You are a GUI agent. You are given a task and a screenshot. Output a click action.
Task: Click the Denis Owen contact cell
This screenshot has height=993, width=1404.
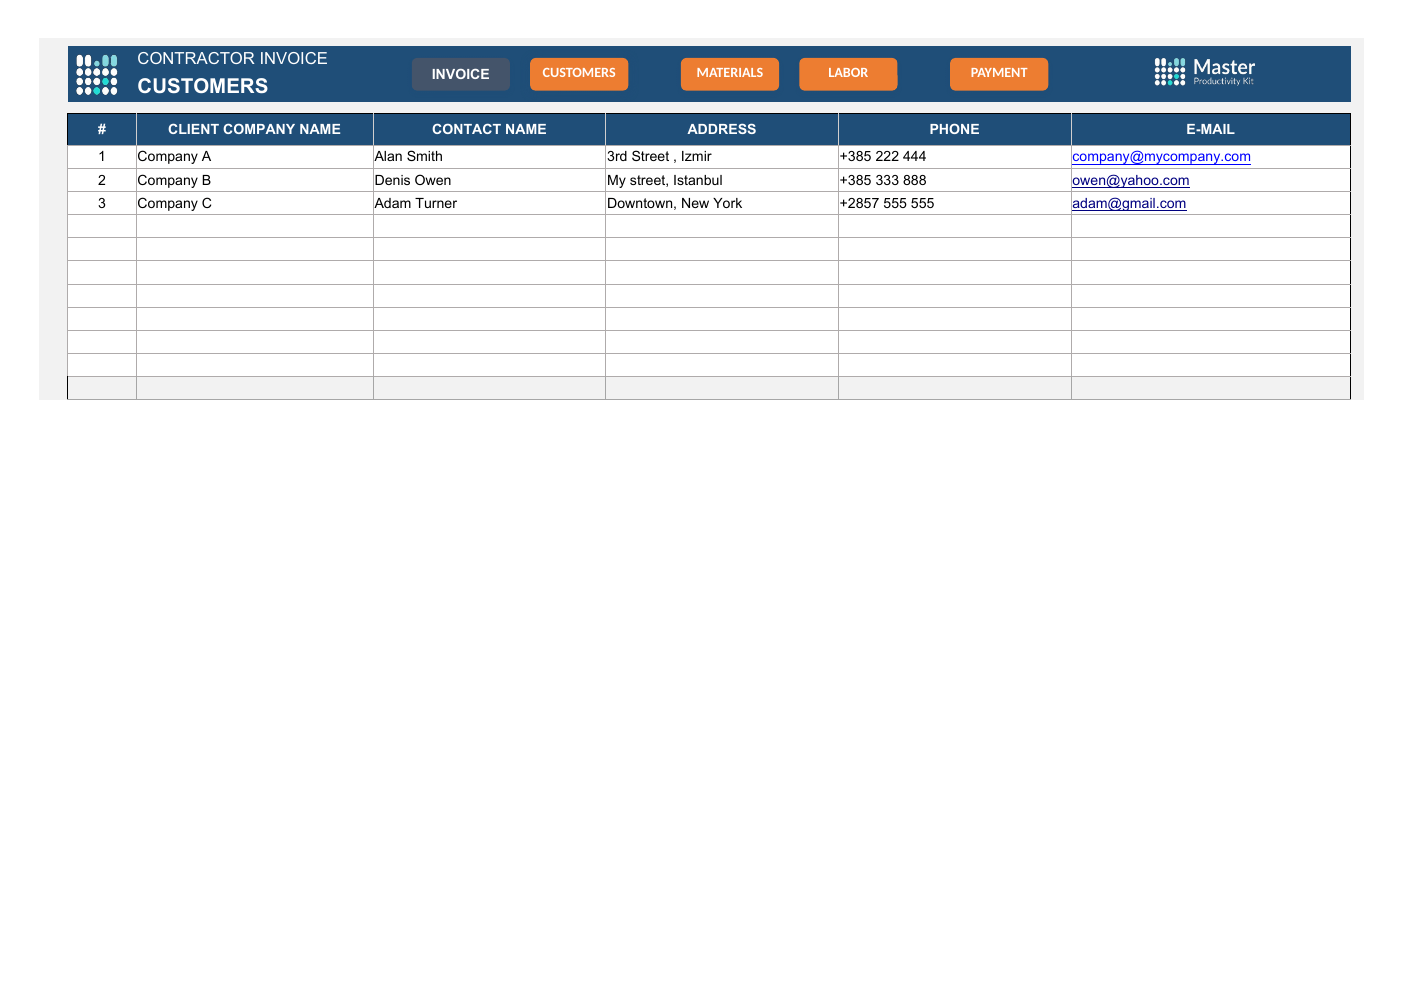coord(489,180)
